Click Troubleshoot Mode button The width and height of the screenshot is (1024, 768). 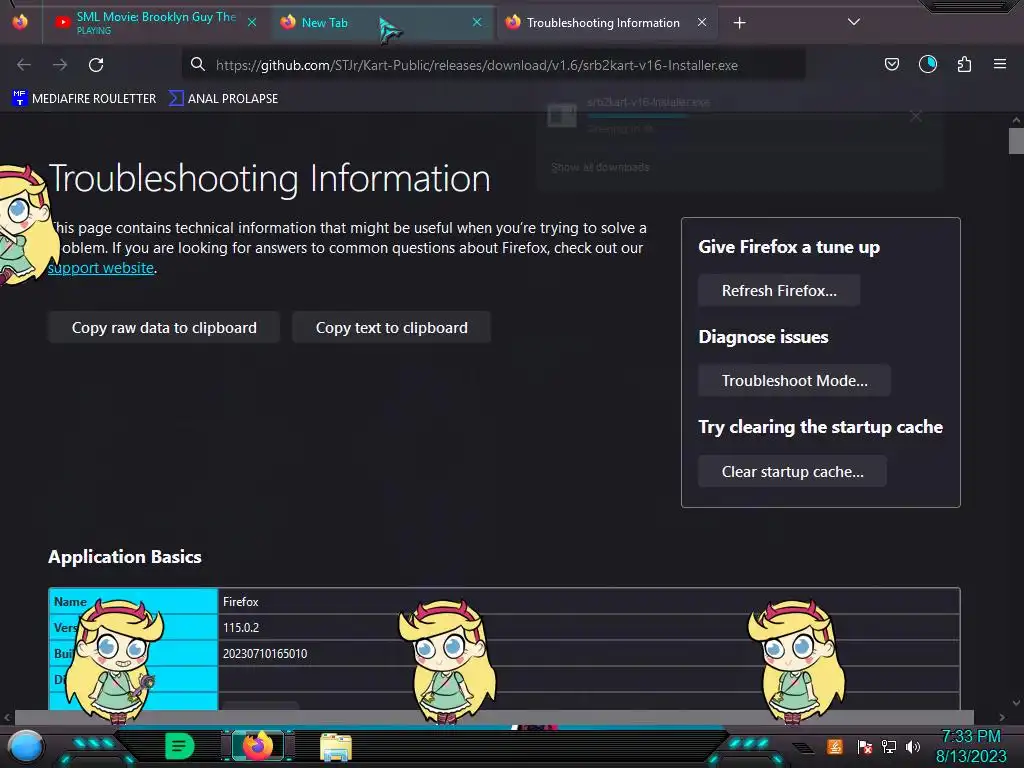pos(795,381)
